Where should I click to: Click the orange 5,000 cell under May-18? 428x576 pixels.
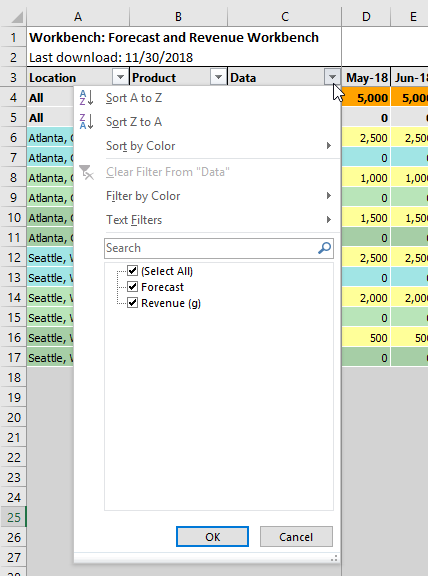point(366,98)
